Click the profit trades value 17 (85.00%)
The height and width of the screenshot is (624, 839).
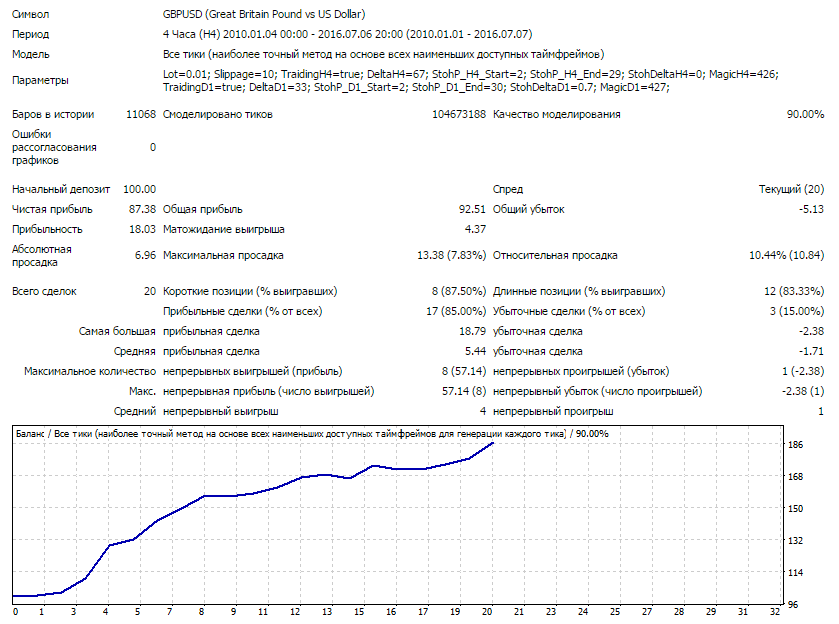455,311
